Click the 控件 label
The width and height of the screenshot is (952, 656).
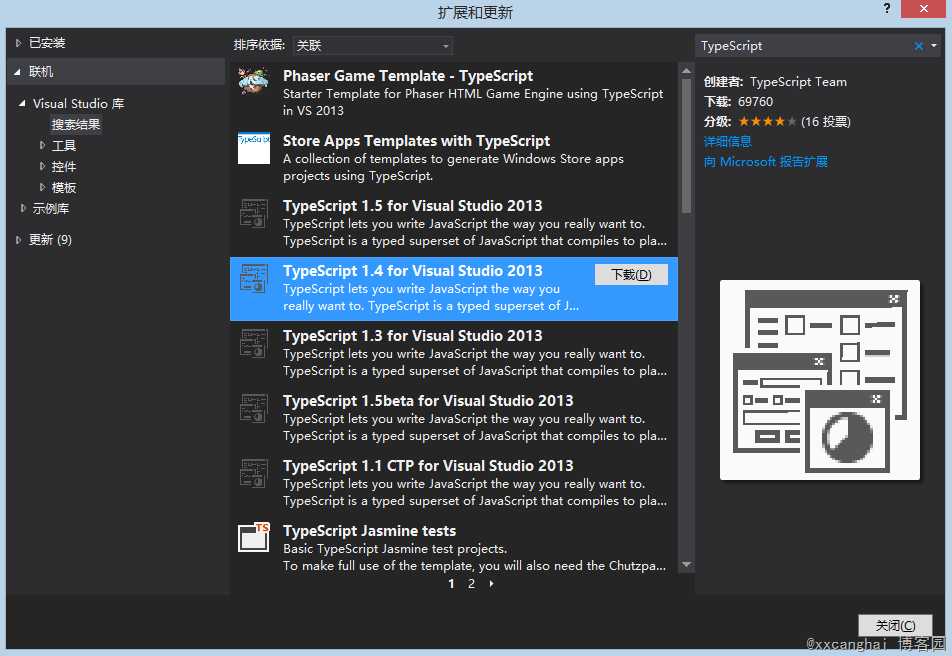(x=64, y=166)
